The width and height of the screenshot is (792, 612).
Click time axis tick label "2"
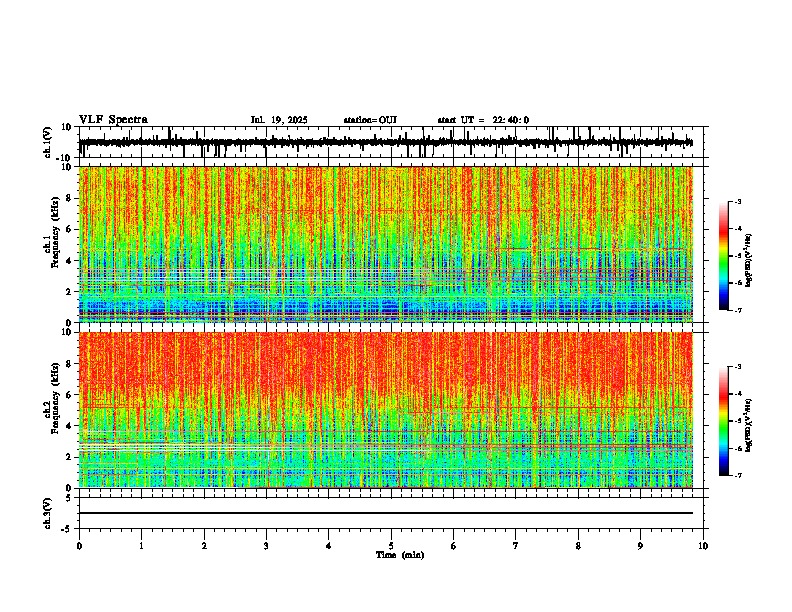[x=204, y=546]
